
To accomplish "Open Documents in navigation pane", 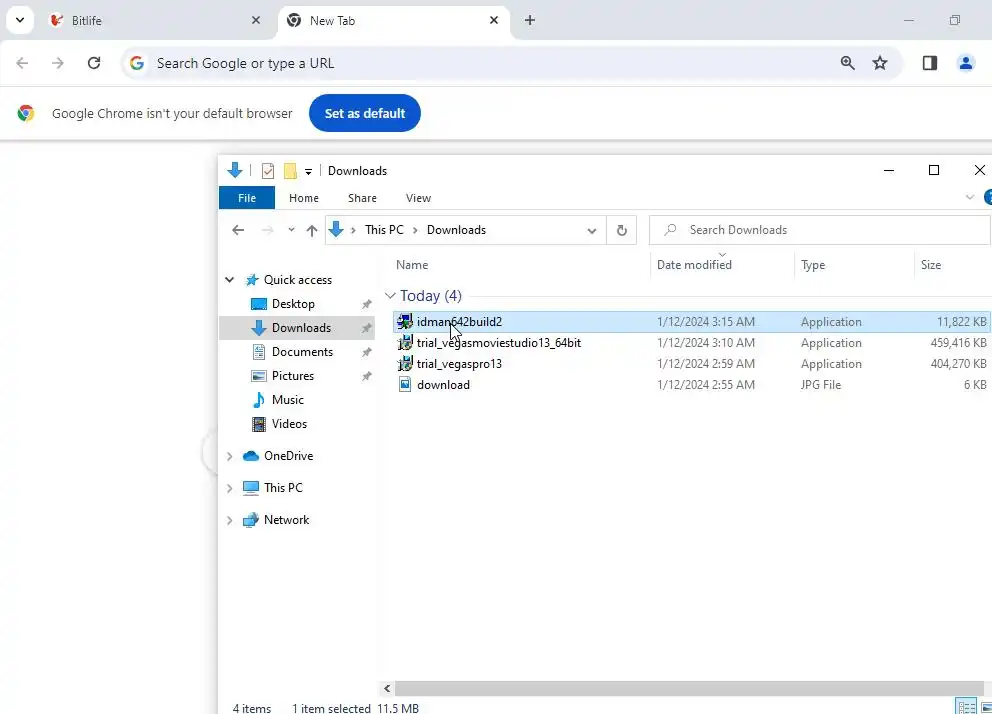I will 302,352.
